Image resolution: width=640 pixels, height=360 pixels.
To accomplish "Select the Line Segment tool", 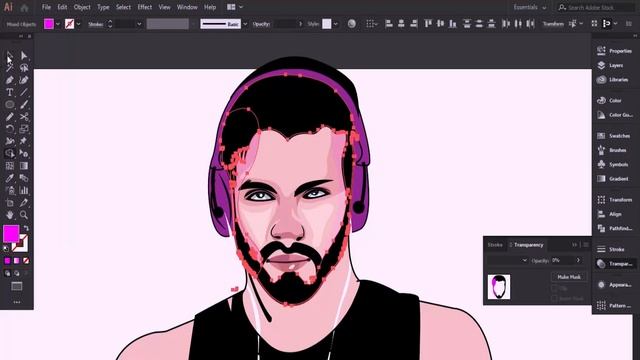I will point(24,92).
